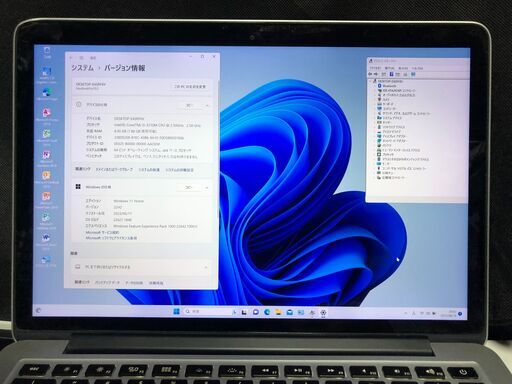Viewport: 512px width, 384px height.
Task: Expand the キーボード node in Device Manager
Action: (375, 104)
